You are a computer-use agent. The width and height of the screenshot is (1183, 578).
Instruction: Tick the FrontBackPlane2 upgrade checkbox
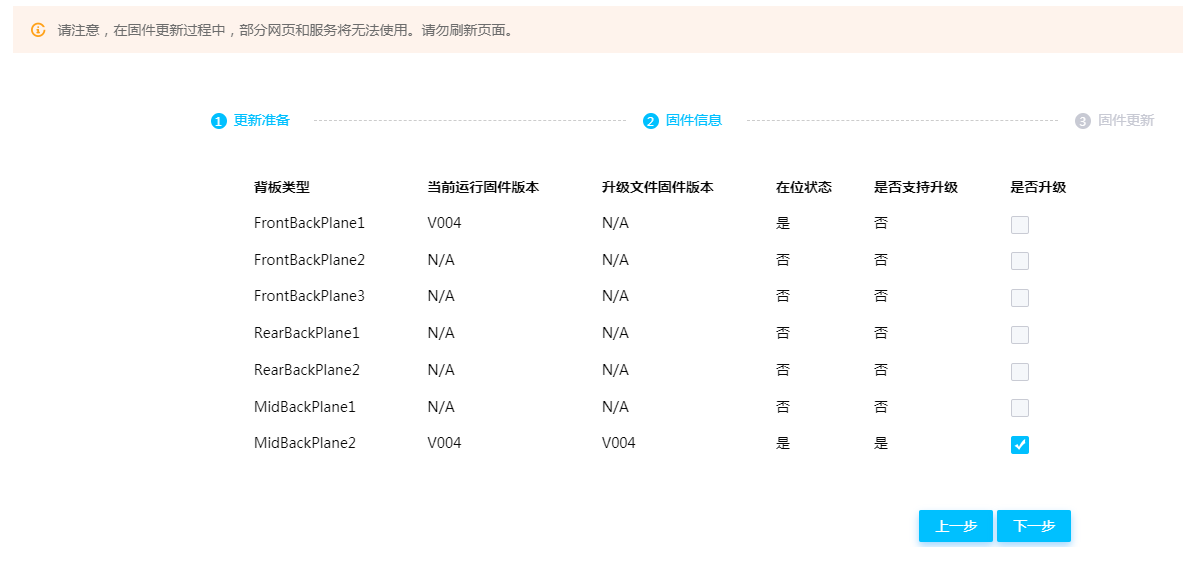point(1020,261)
